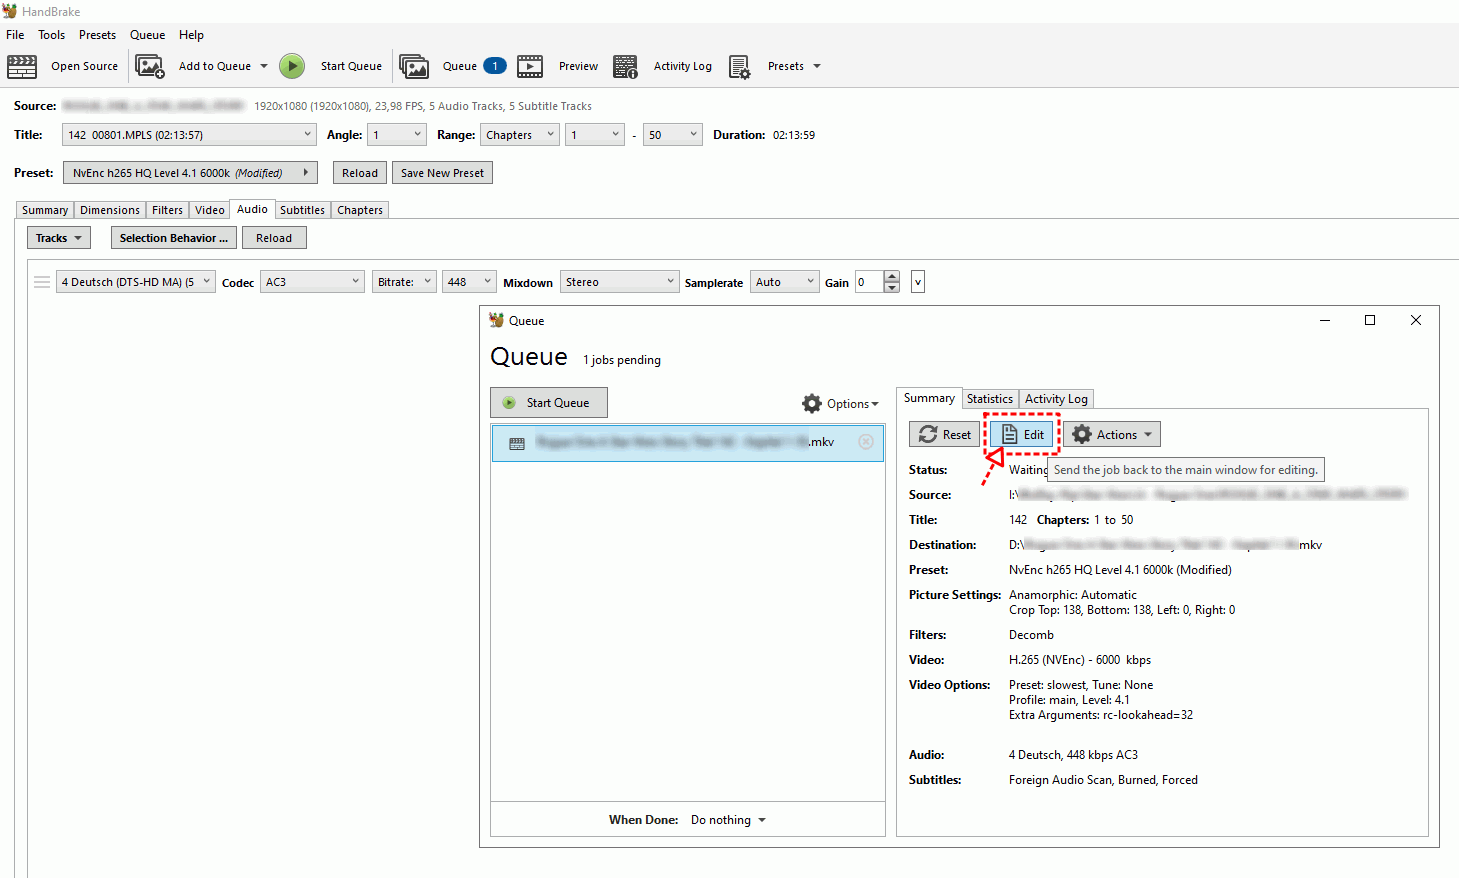Expand the Presets toolbar dropdown arrow
The image size is (1459, 878).
pyautogui.click(x=817, y=66)
